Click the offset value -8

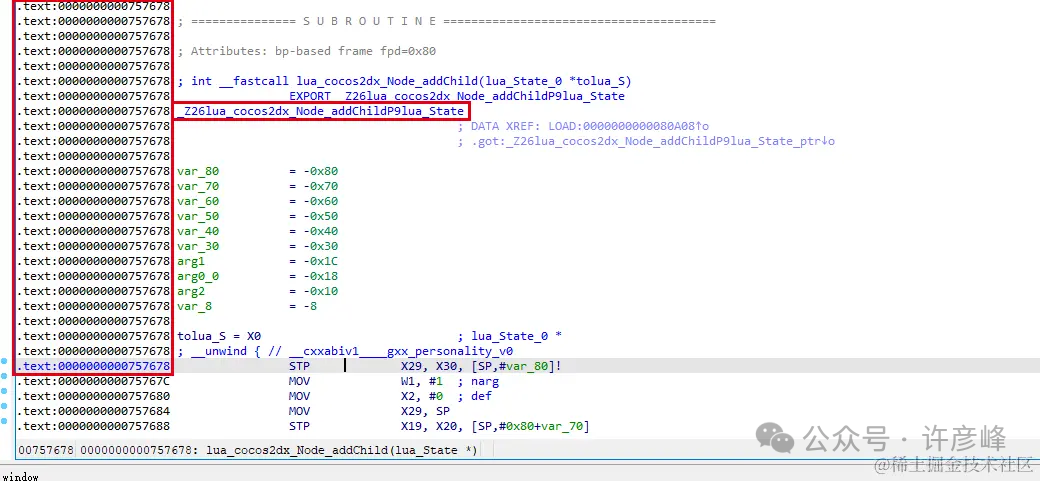click(x=310, y=306)
